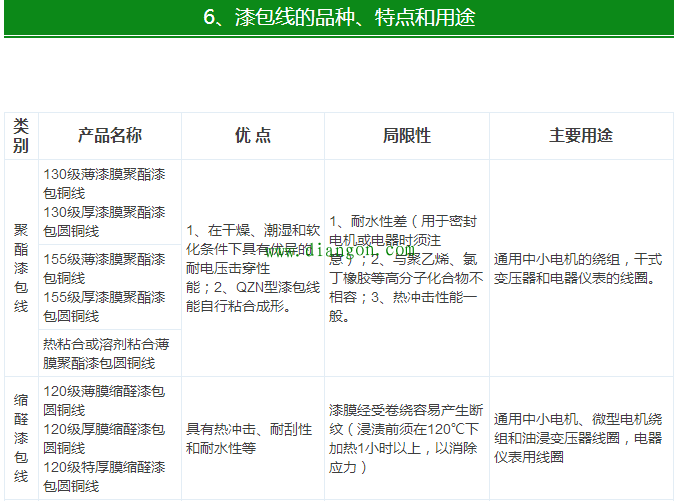The image size is (679, 501).
Task: Click the 缩醛漆包线 category cell
Action: 21,438
